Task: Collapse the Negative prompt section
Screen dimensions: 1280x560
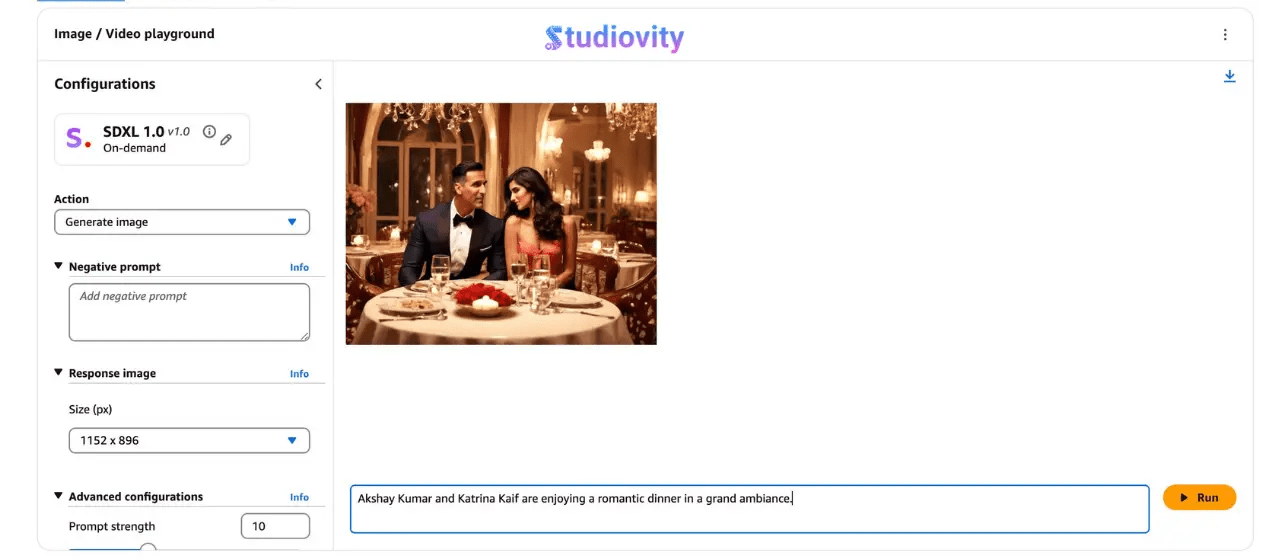Action: coord(58,266)
